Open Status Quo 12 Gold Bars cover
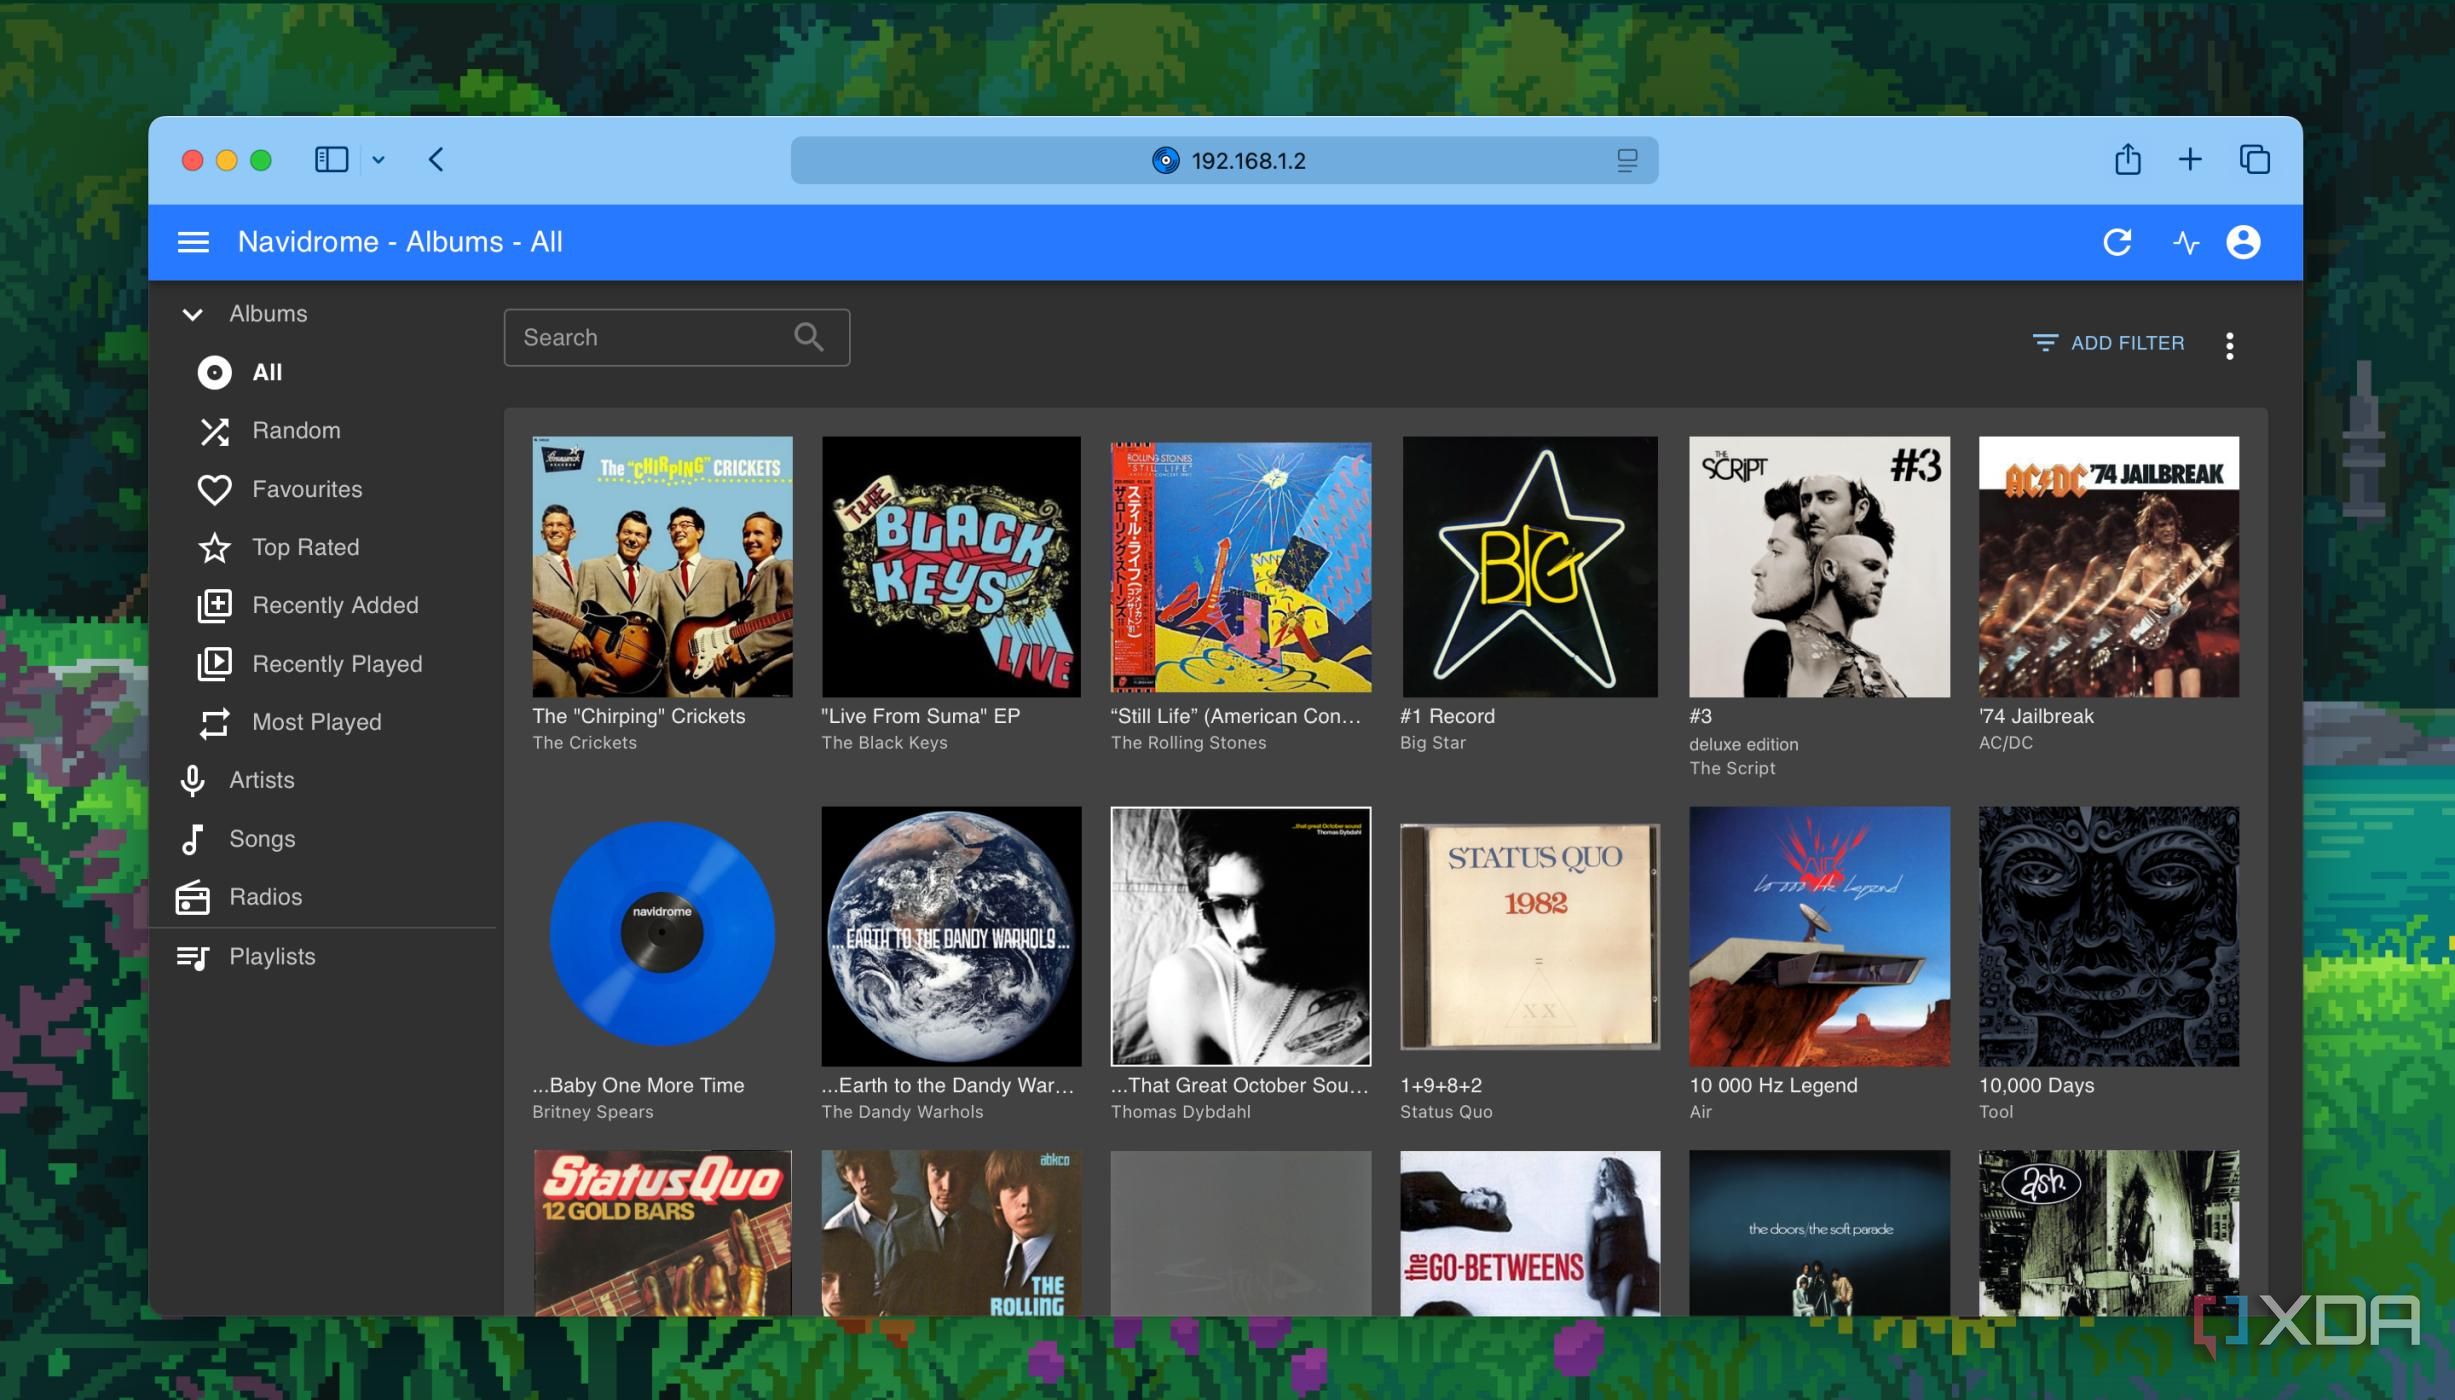Screen dimensions: 2455x1400 click(x=662, y=1233)
